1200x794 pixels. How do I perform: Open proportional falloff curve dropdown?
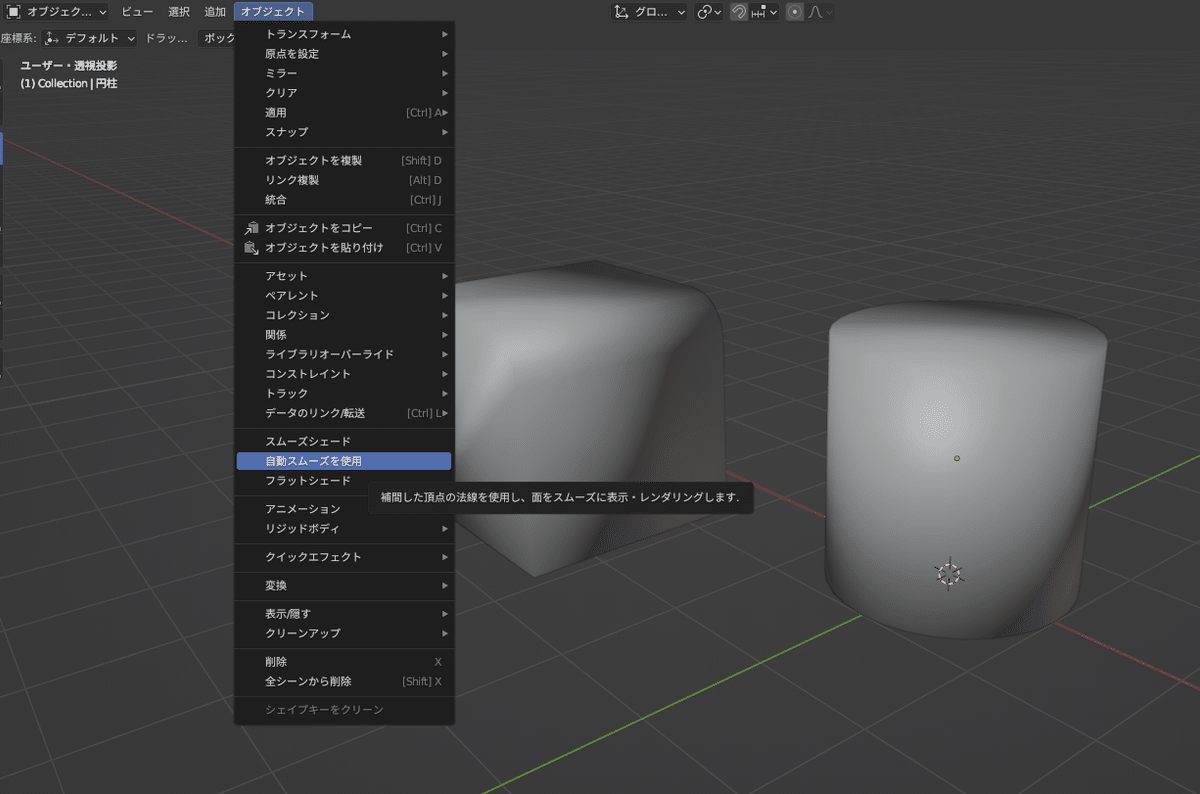820,12
